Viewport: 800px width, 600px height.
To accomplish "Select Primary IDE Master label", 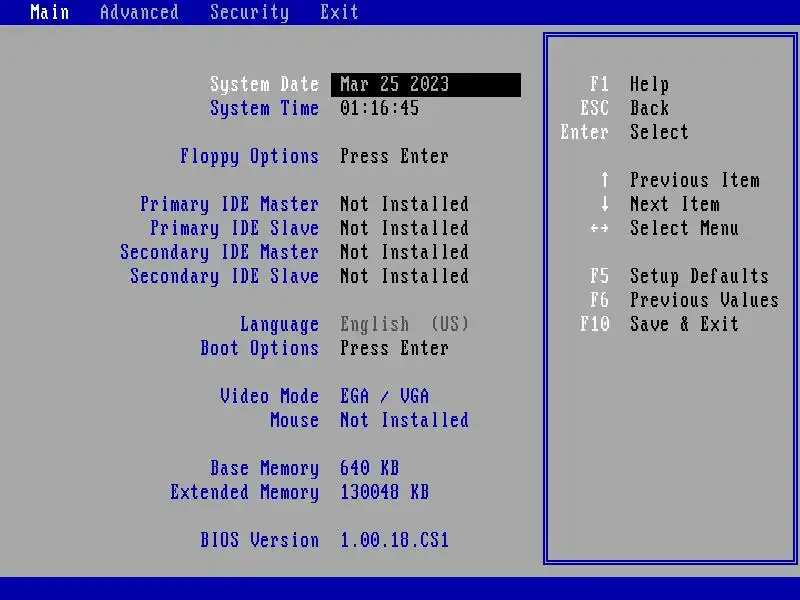I will point(230,205).
